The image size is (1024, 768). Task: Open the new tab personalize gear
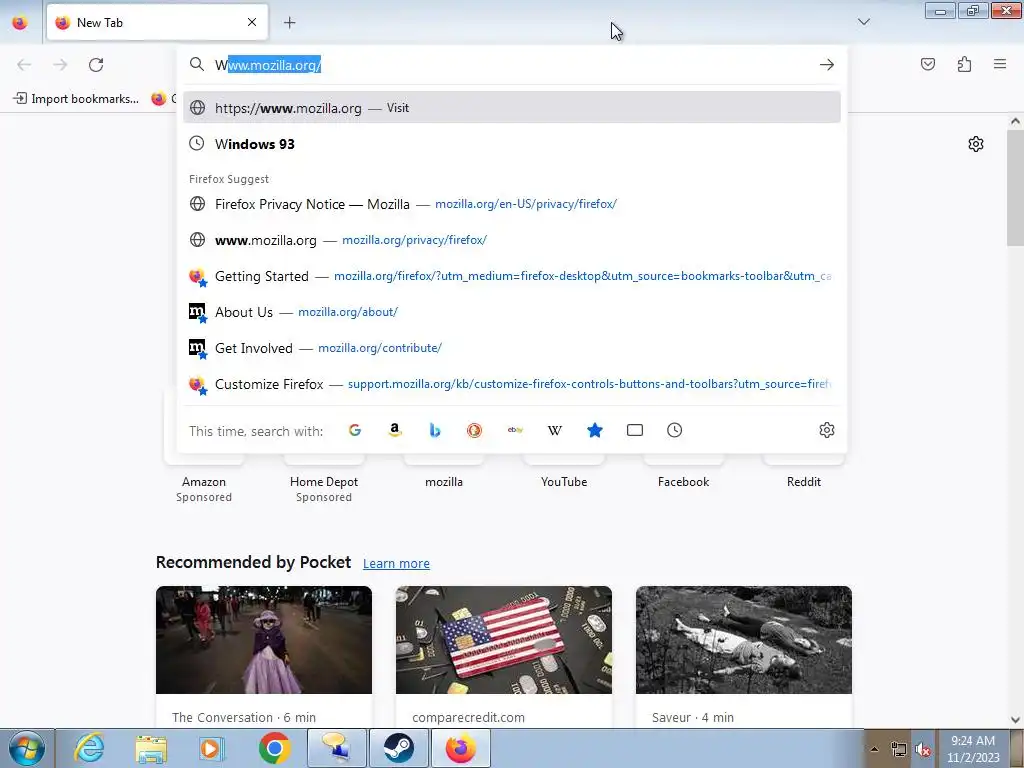click(x=976, y=144)
